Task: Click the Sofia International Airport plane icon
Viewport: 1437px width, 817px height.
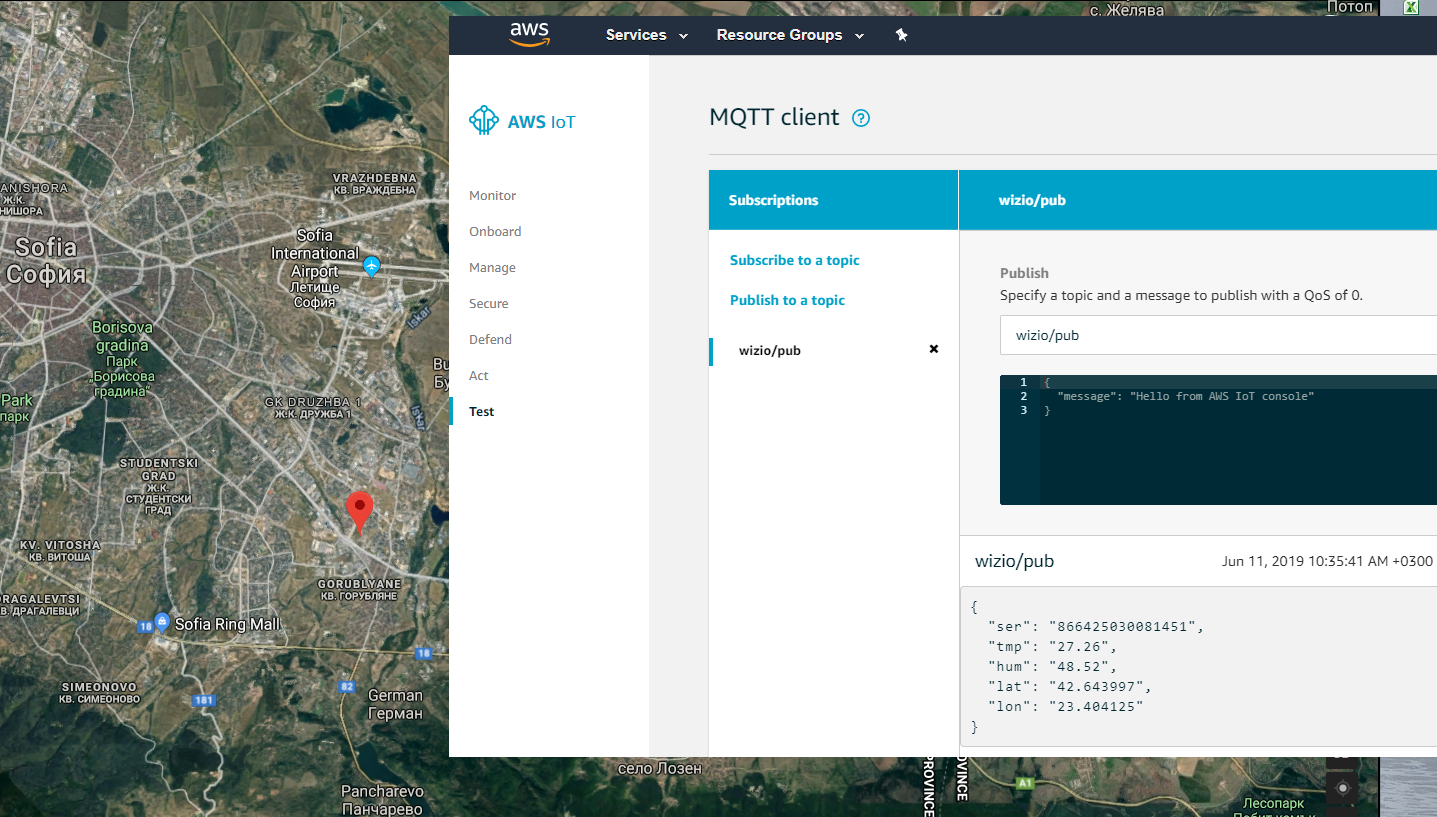Action: [372, 266]
